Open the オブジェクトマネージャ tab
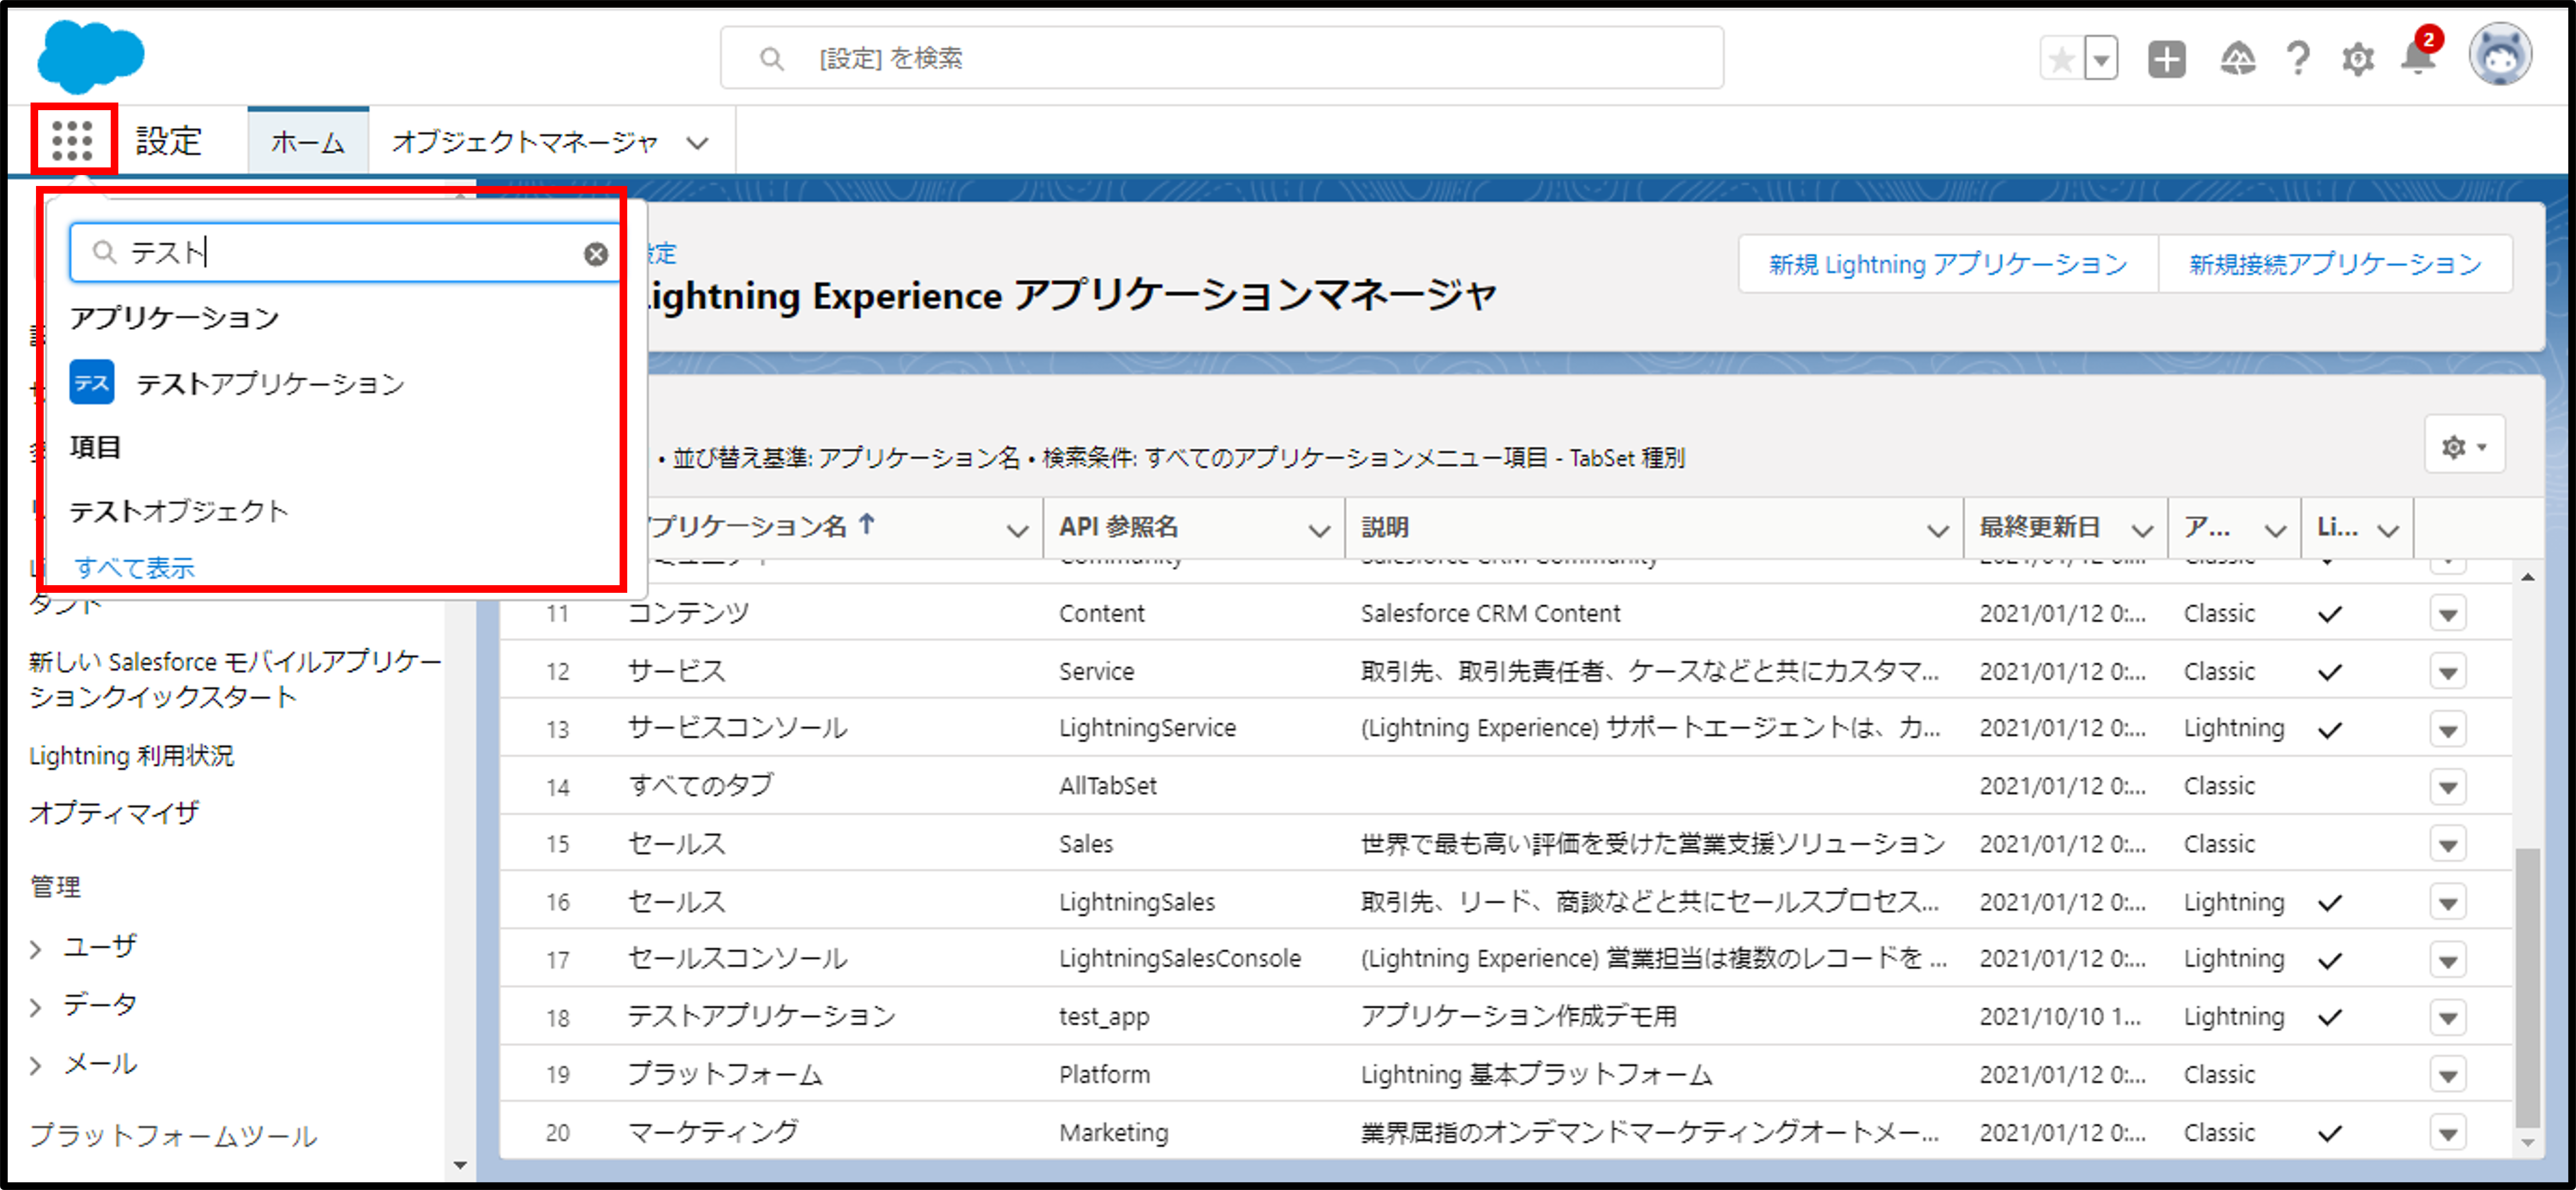This screenshot has width=2576, height=1190. (x=524, y=142)
